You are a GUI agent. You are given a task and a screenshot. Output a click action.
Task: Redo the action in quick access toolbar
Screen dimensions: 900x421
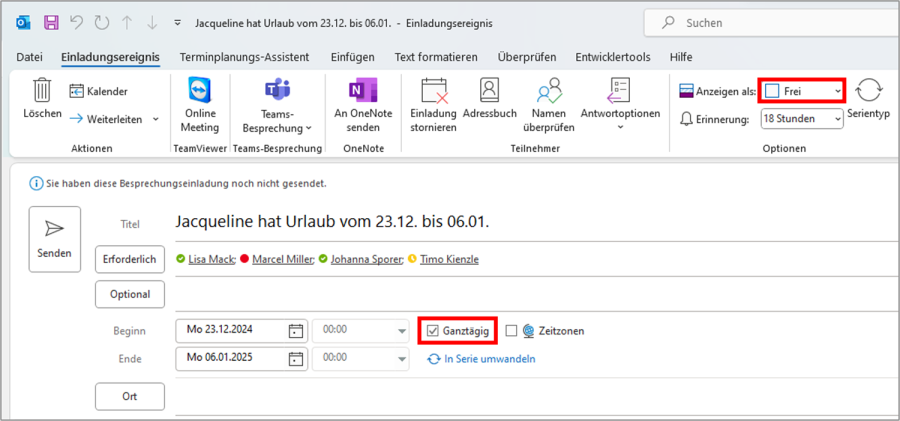(x=102, y=23)
